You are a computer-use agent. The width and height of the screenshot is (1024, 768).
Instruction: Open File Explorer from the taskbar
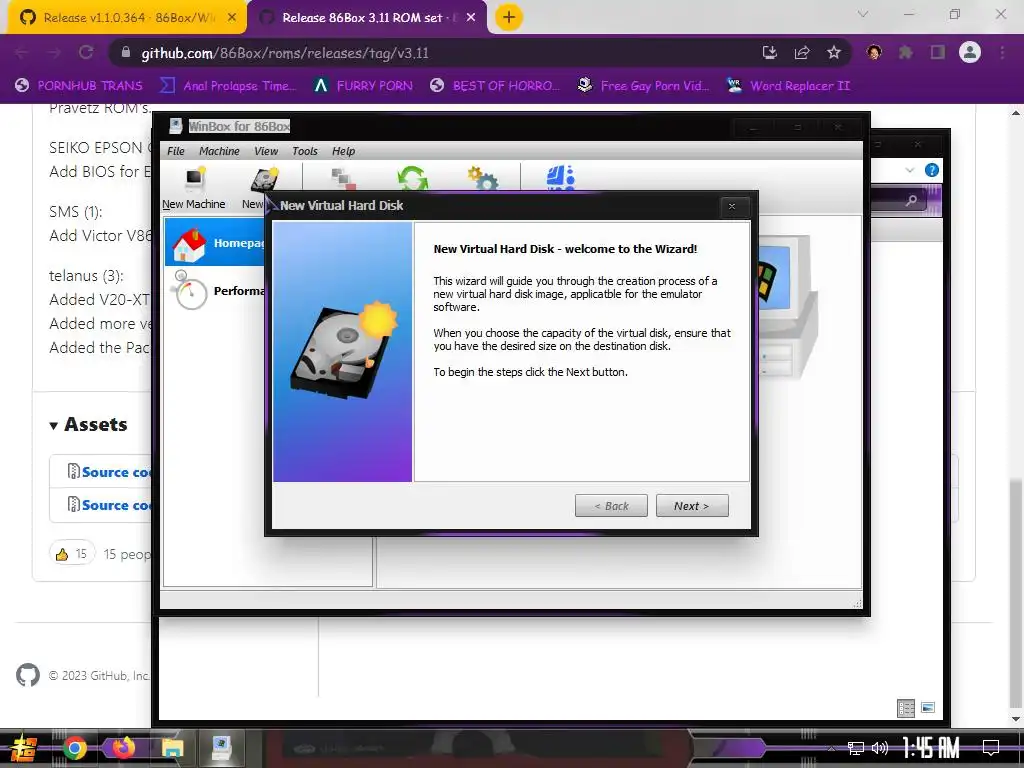click(x=172, y=748)
